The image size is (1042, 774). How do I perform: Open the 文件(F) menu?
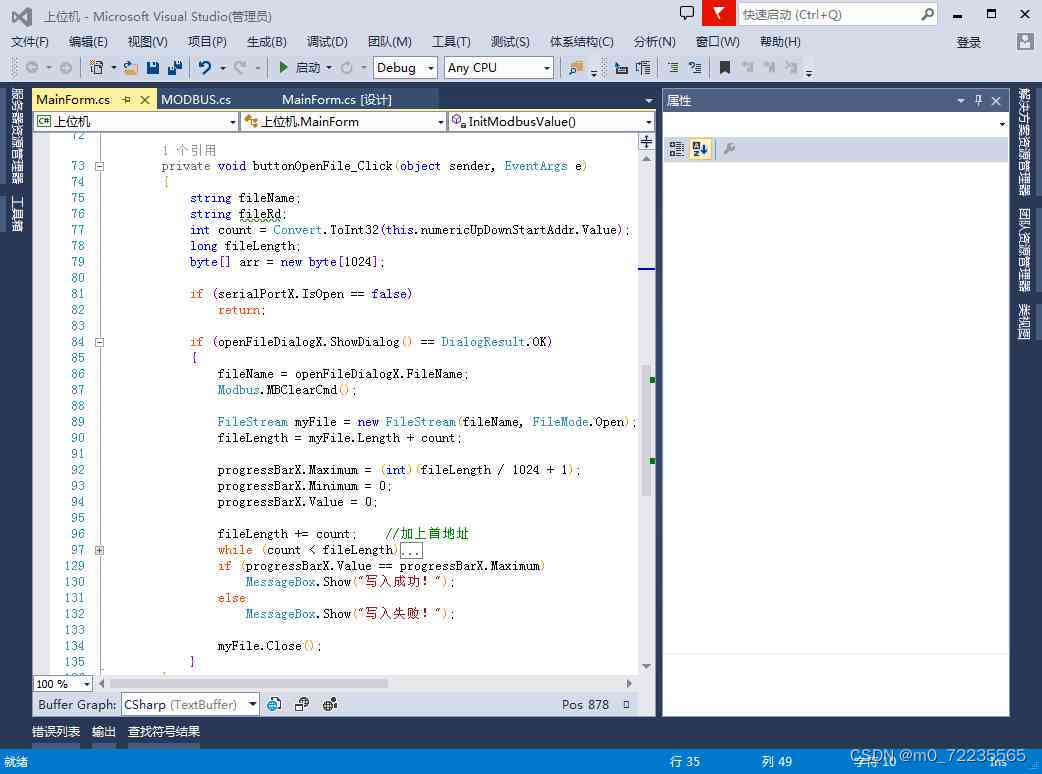(x=30, y=42)
